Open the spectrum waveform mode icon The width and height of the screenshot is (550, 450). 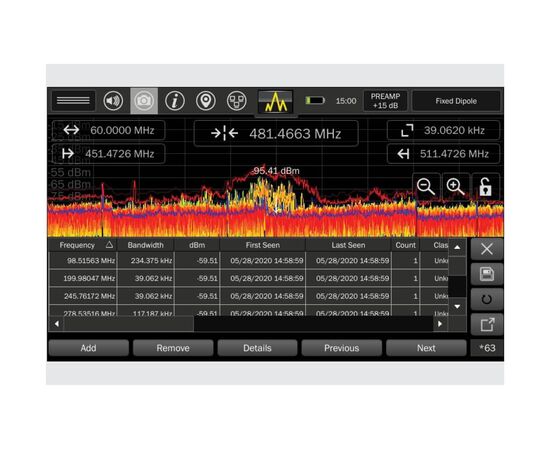point(276,101)
